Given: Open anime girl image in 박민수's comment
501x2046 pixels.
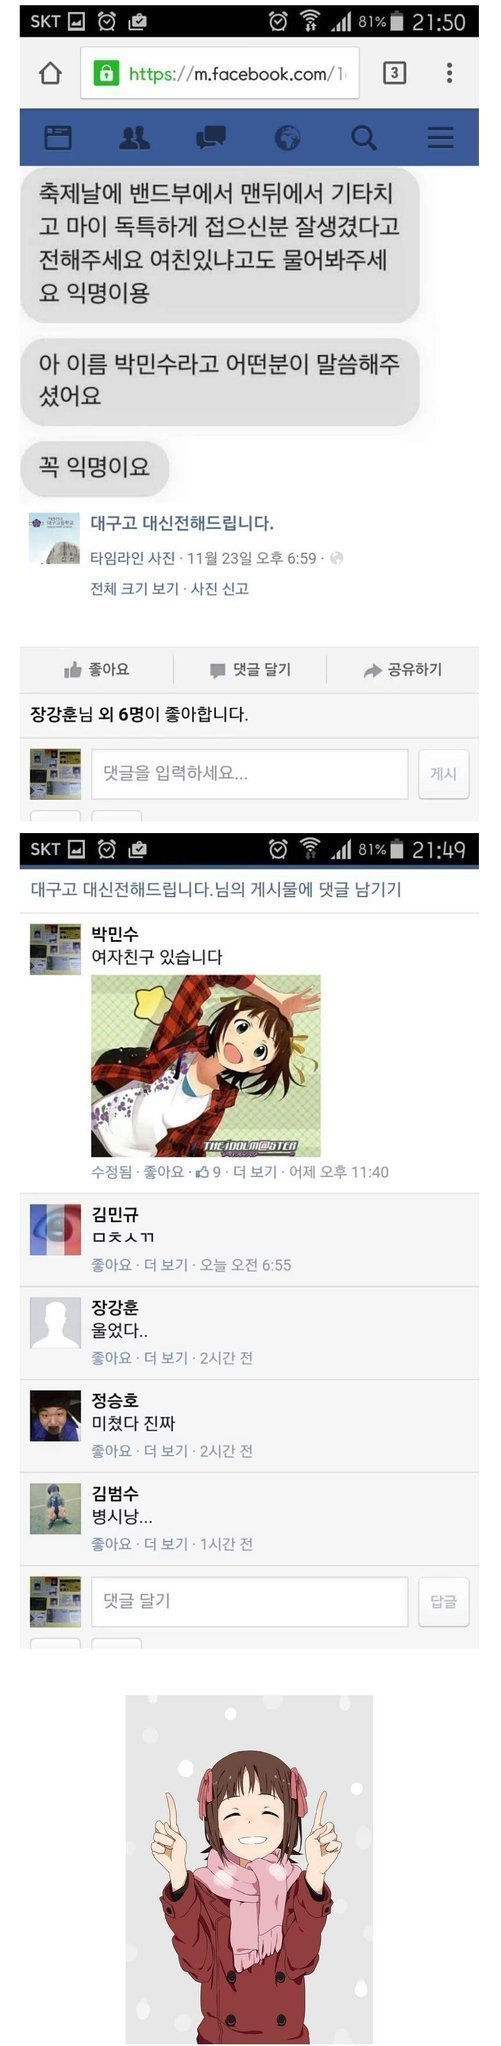Looking at the screenshot, I should tap(206, 1066).
